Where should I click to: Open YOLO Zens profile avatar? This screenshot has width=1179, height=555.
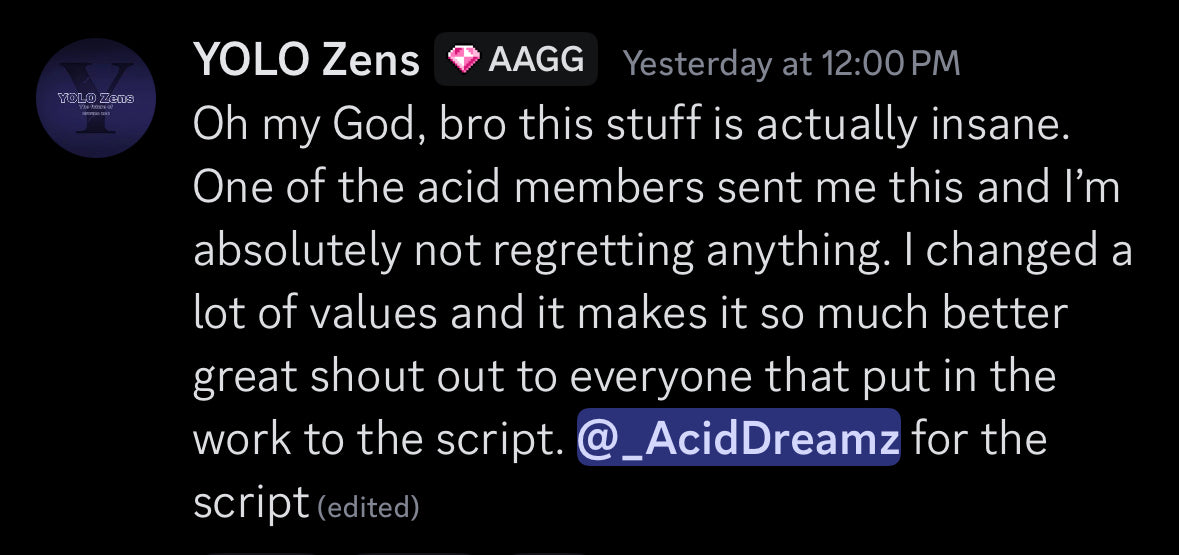(95, 98)
